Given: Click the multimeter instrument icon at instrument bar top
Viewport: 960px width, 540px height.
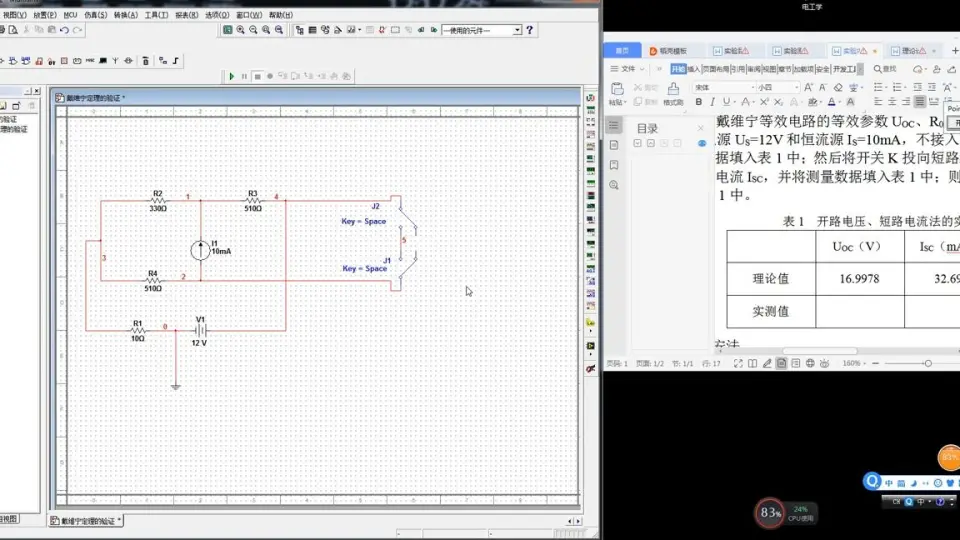Looking at the screenshot, I should (591, 98).
